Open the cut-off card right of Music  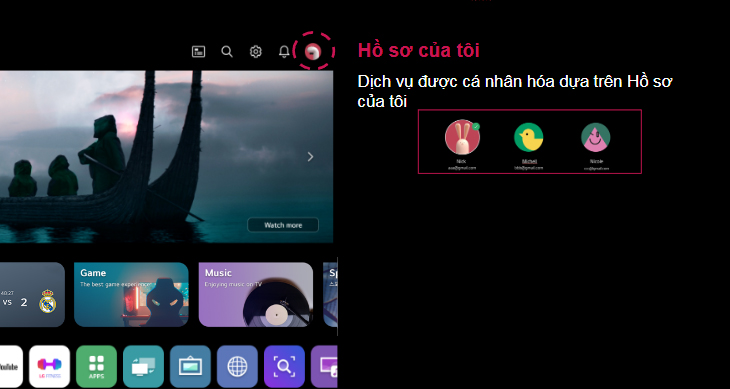[330, 295]
